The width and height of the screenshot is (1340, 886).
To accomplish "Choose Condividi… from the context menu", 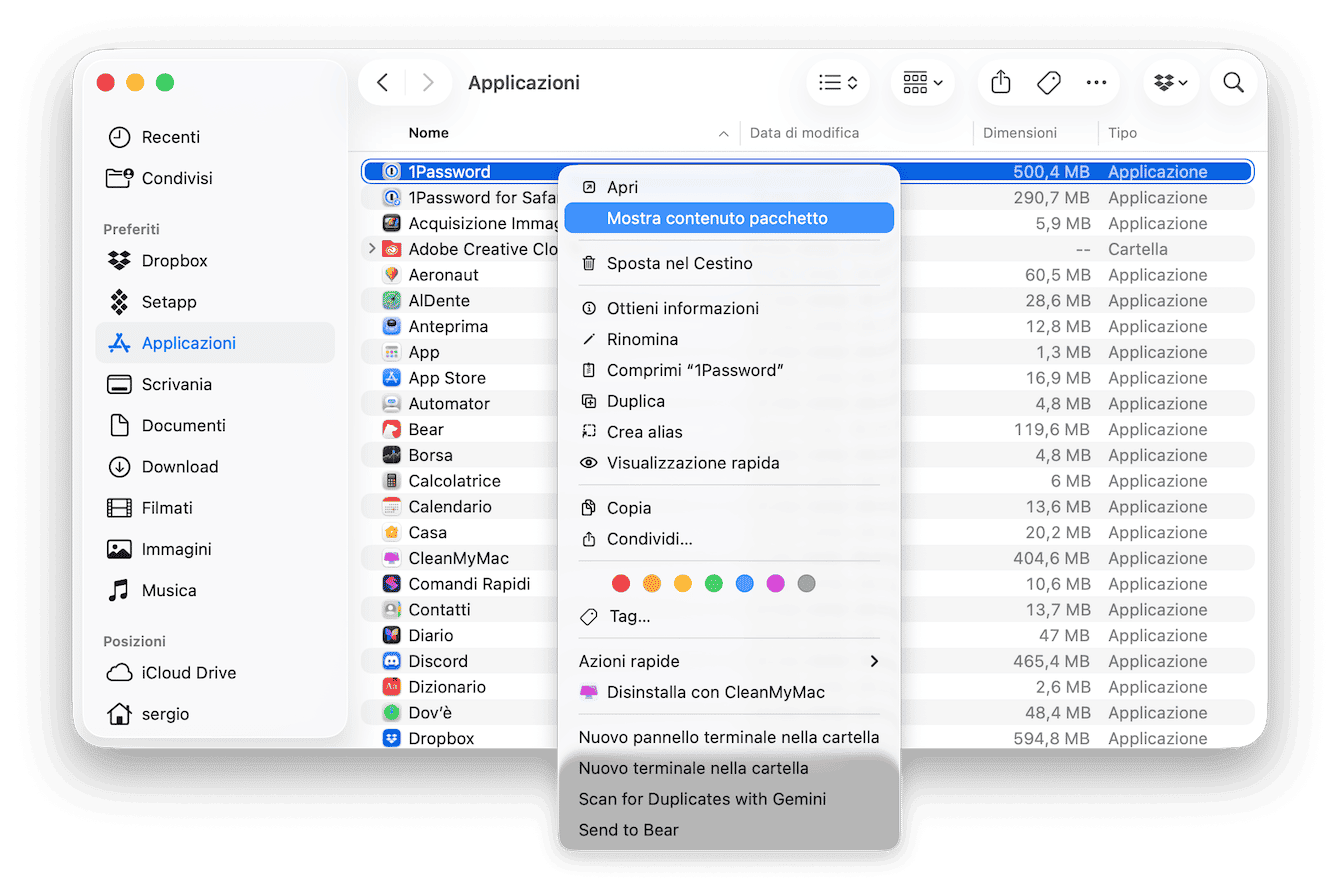I will (x=729, y=540).
